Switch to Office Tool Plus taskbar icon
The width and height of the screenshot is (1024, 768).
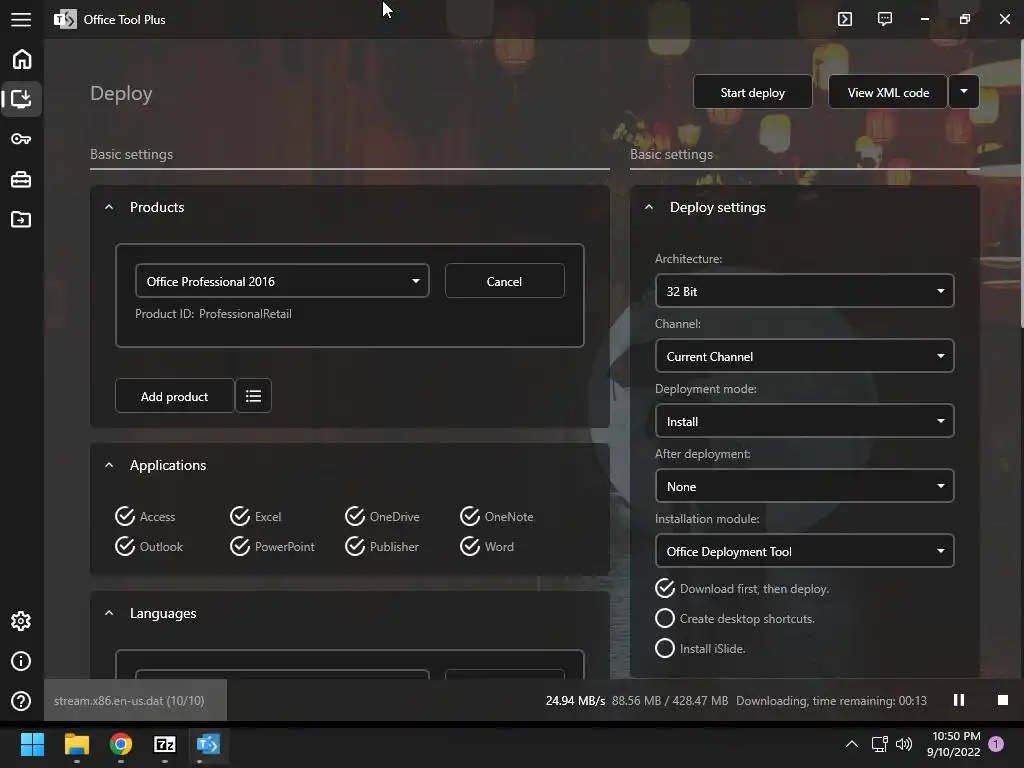209,744
